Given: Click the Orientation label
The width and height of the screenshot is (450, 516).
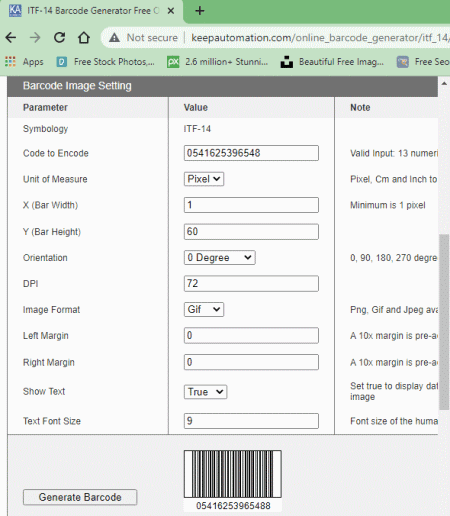Looking at the screenshot, I should point(45,258).
